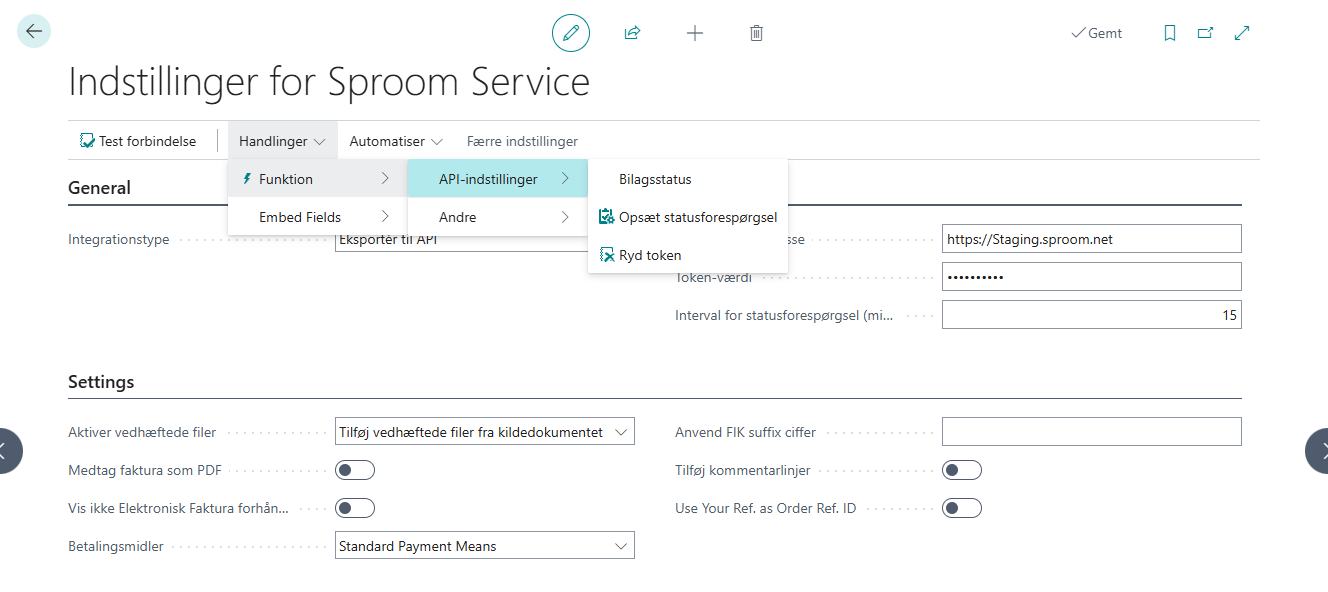Click the Ryd token icon
Image resolution: width=1328 pixels, height=592 pixels.
click(x=606, y=255)
